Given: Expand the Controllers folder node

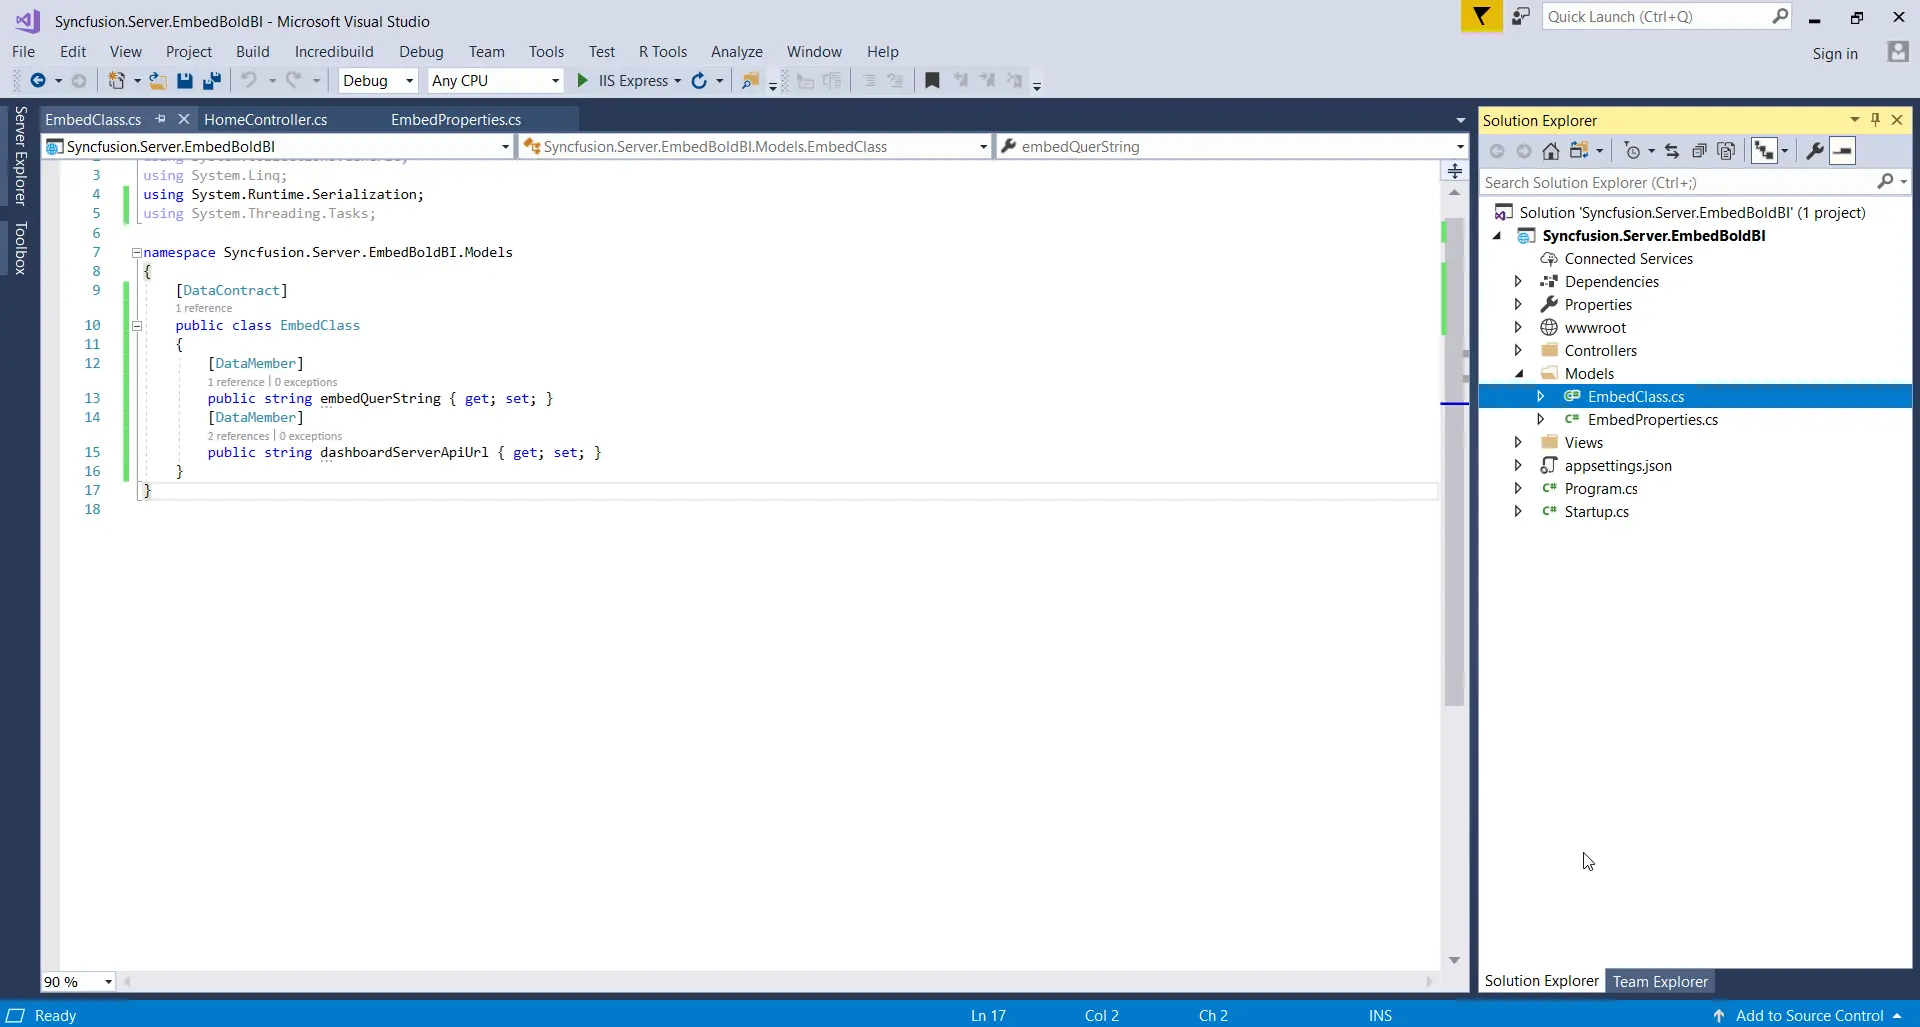Looking at the screenshot, I should pyautogui.click(x=1518, y=351).
